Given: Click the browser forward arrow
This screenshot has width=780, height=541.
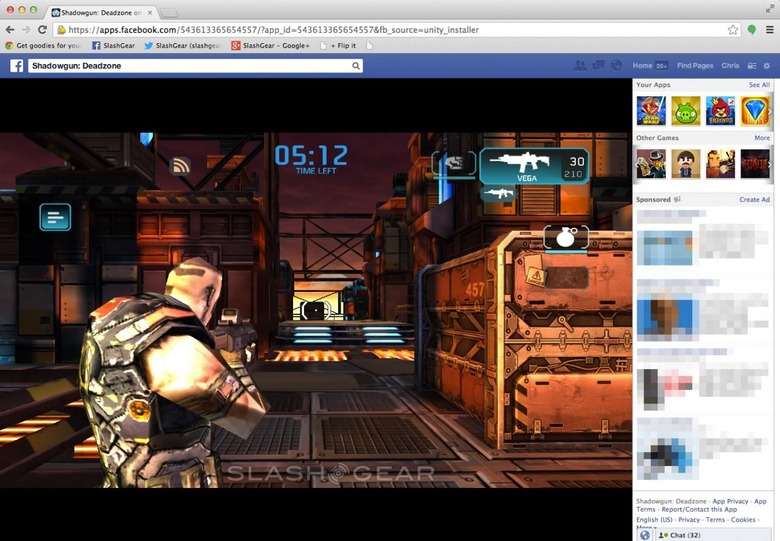Looking at the screenshot, I should pyautogui.click(x=26, y=30).
